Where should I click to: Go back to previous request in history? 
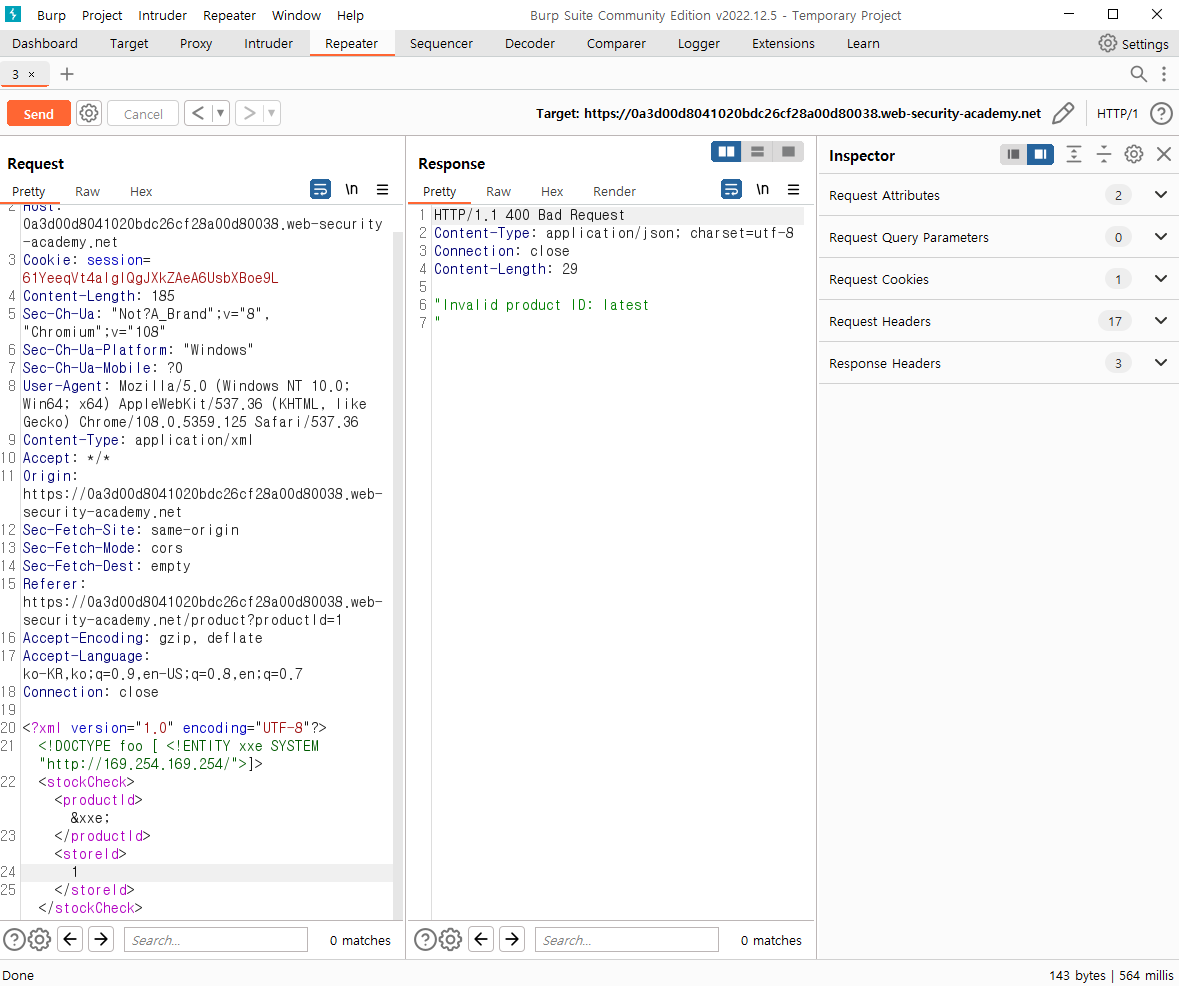point(198,114)
